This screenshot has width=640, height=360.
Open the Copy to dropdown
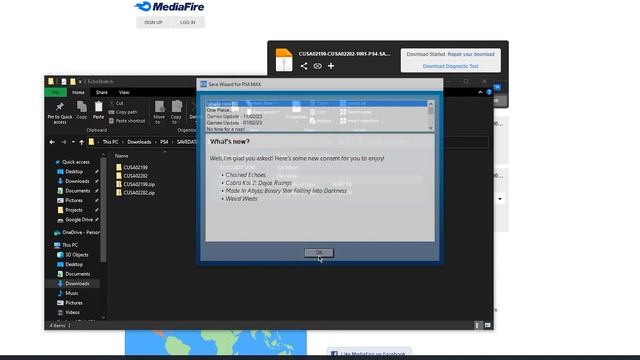(176, 112)
